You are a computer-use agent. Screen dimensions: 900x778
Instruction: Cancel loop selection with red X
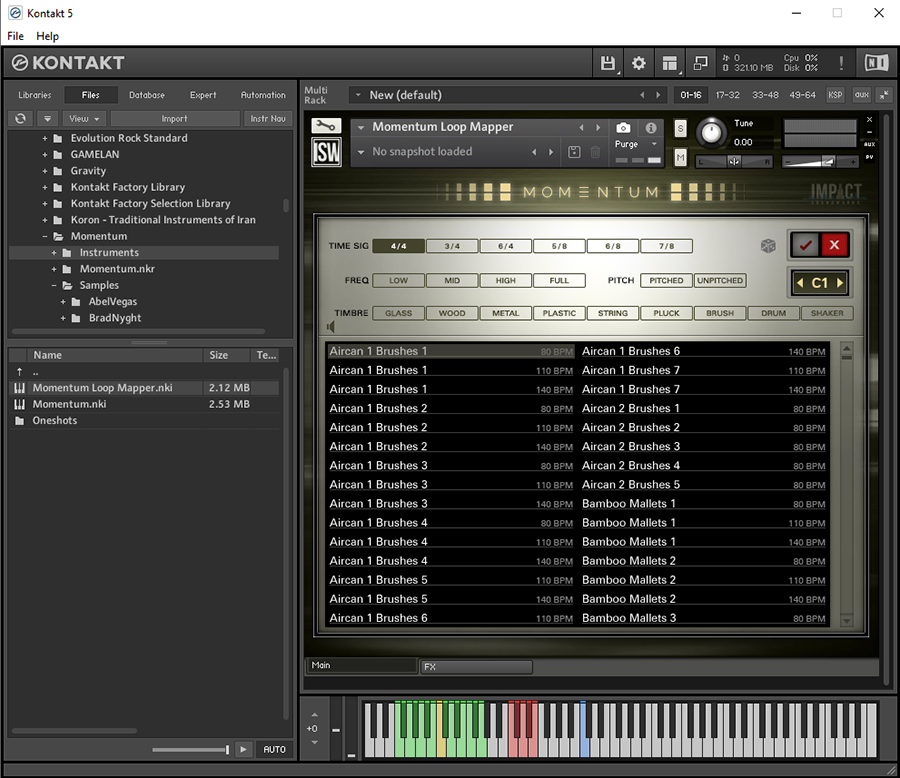point(835,245)
